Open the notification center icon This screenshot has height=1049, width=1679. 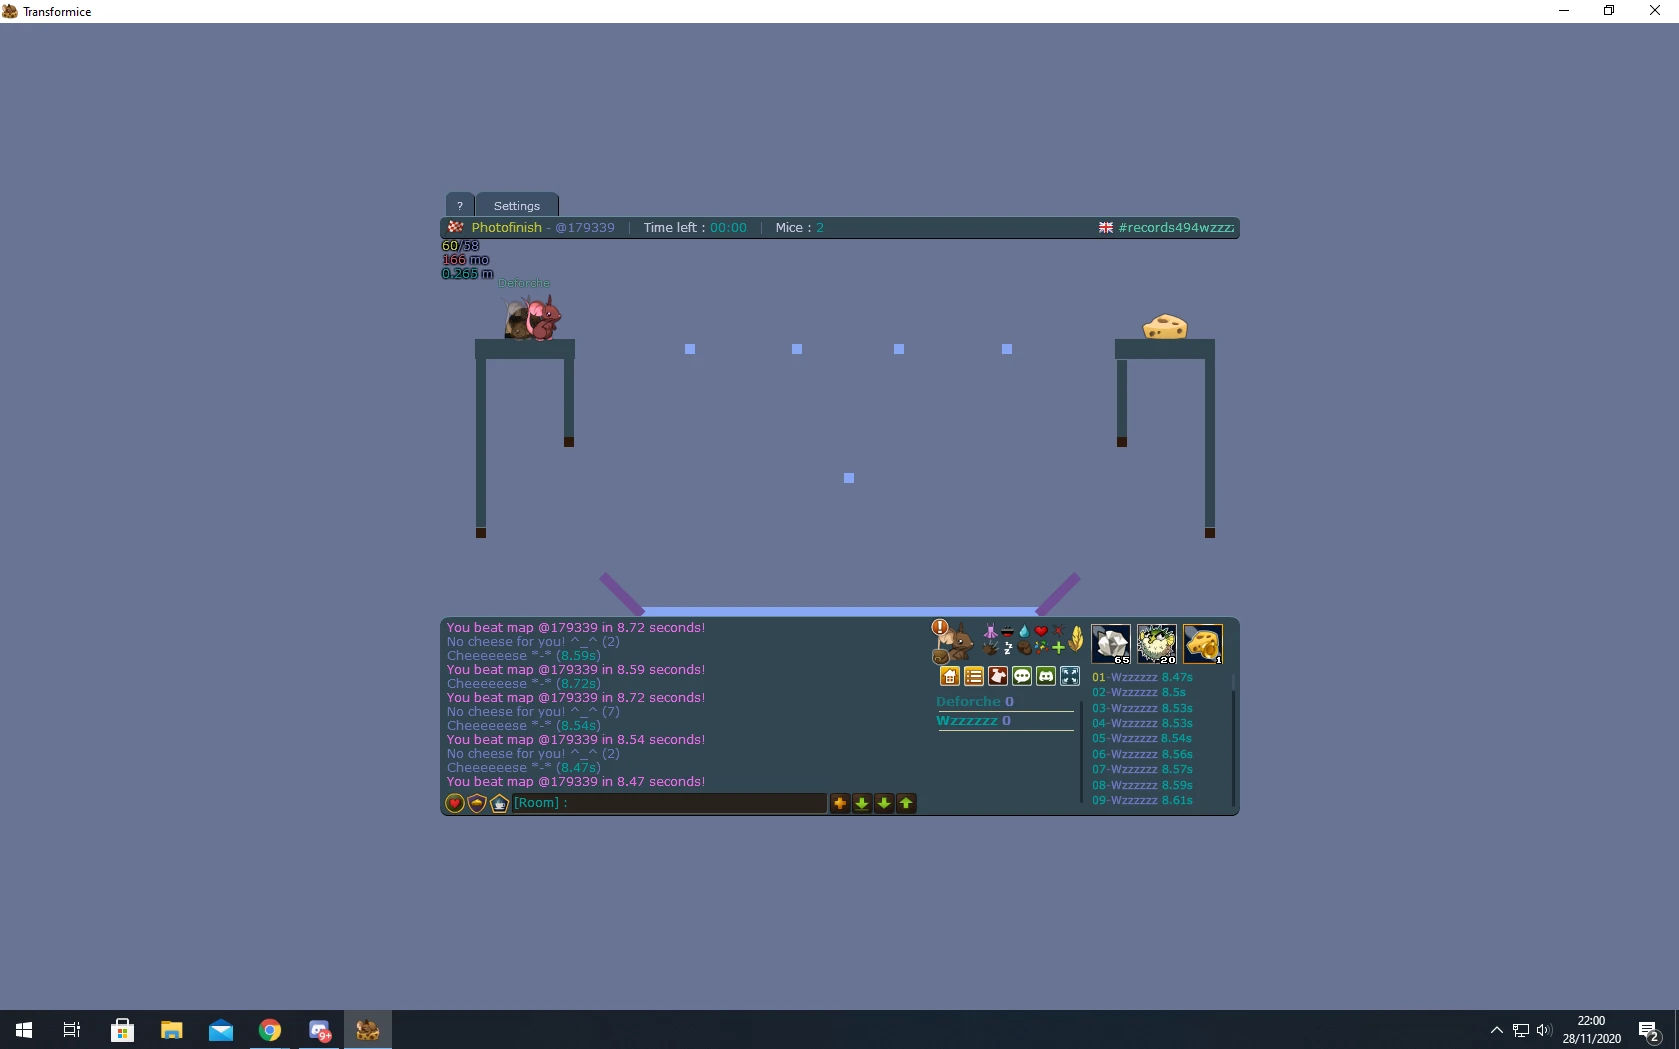(1649, 1030)
